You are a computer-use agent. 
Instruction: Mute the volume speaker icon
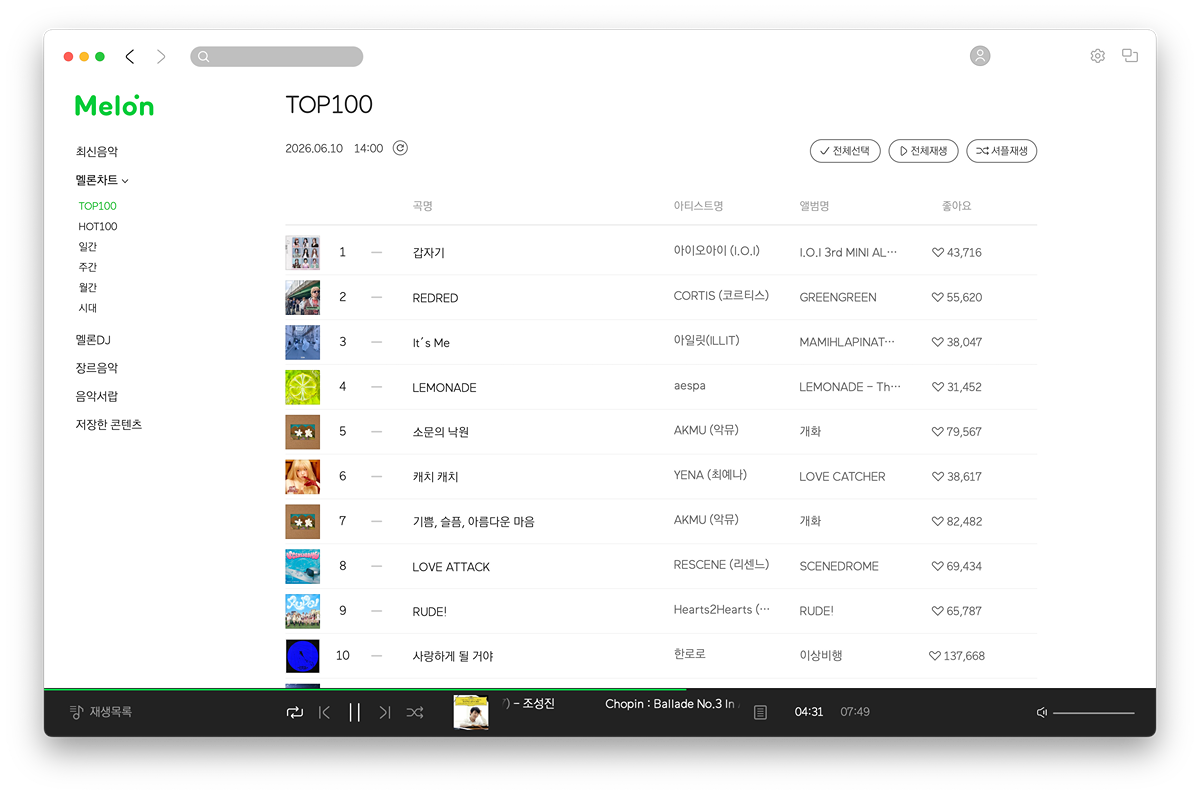(x=1042, y=712)
